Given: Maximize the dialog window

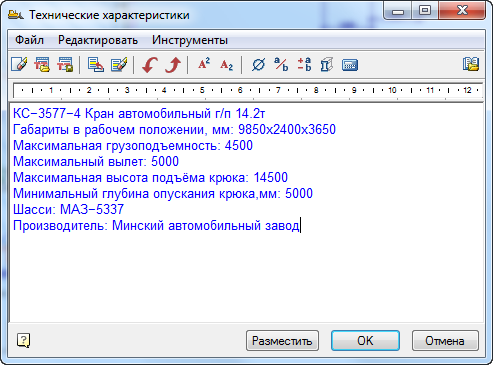Looking at the screenshot, I should point(425,10).
